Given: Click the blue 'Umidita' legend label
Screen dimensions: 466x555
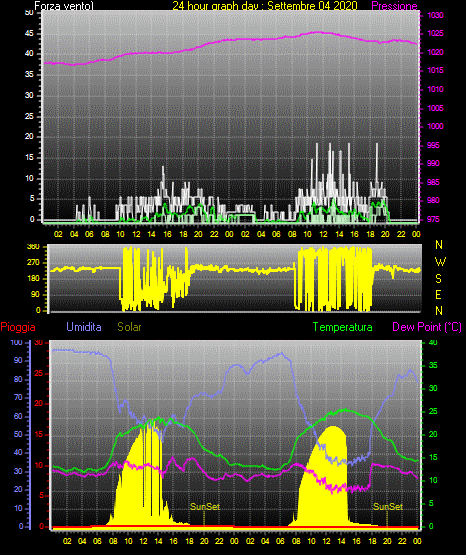Looking at the screenshot, I should pyautogui.click(x=84, y=327).
